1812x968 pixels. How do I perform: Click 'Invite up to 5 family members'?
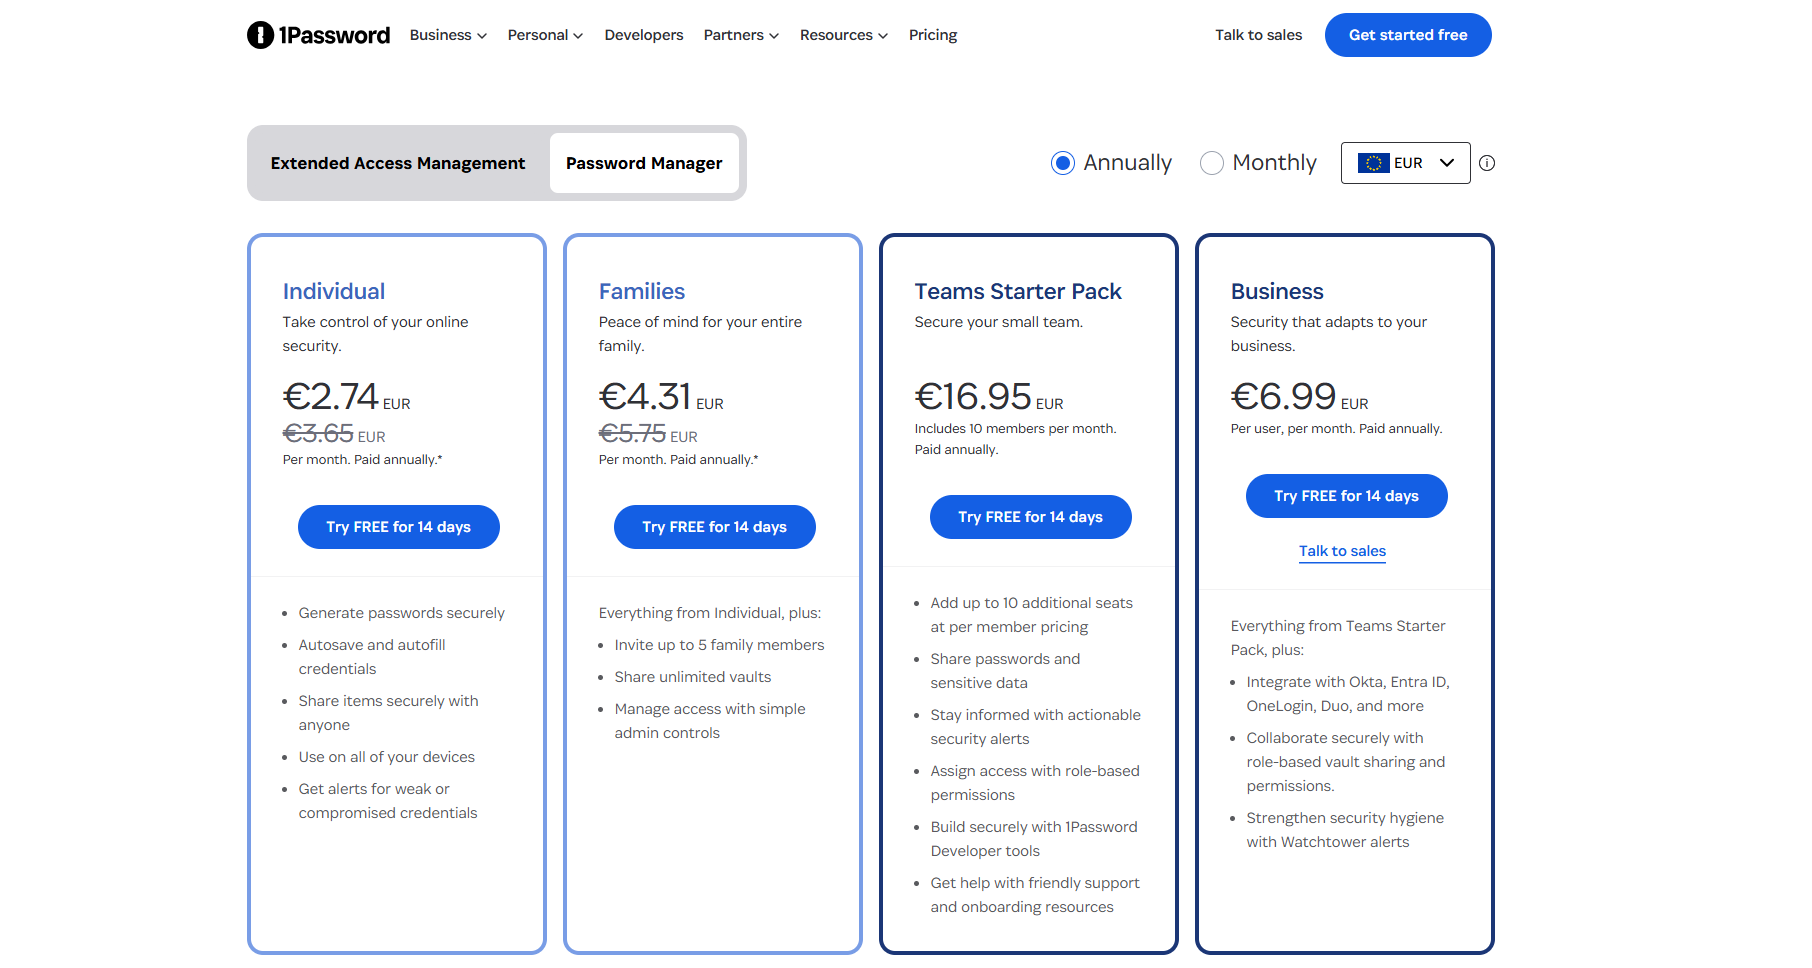719,645
